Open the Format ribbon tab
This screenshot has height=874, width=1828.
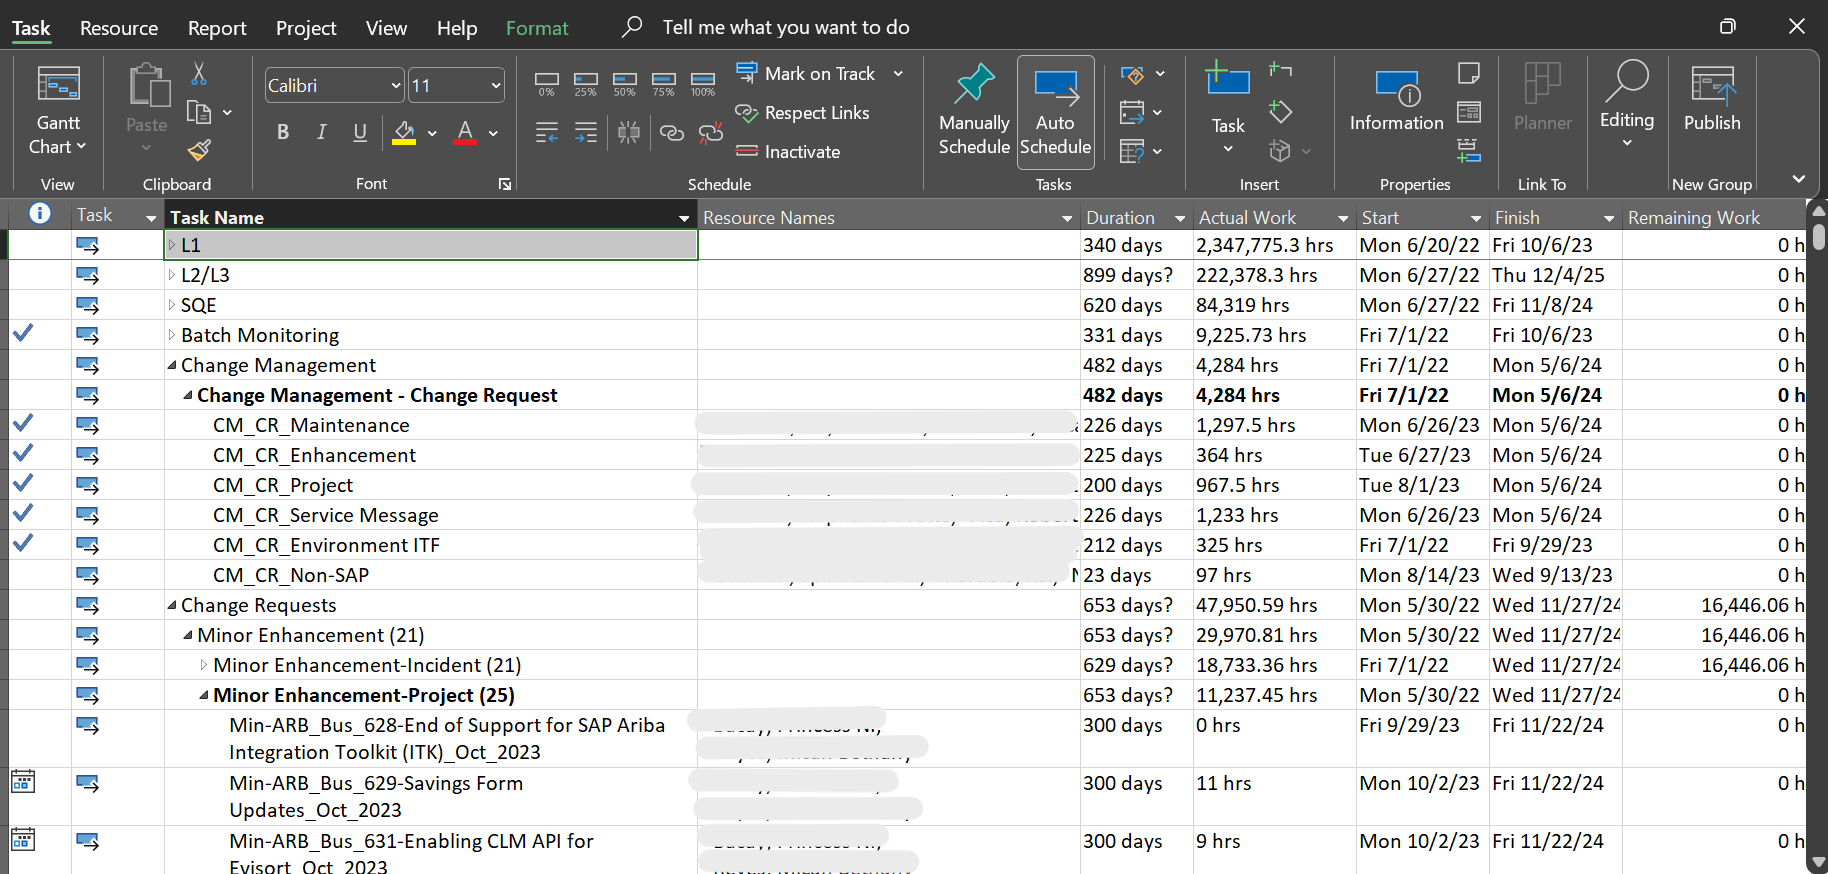pyautogui.click(x=537, y=28)
